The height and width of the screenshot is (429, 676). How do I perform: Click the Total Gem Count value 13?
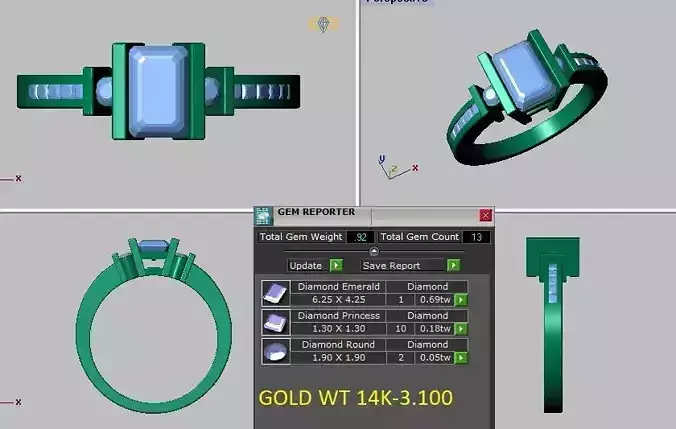(x=476, y=237)
